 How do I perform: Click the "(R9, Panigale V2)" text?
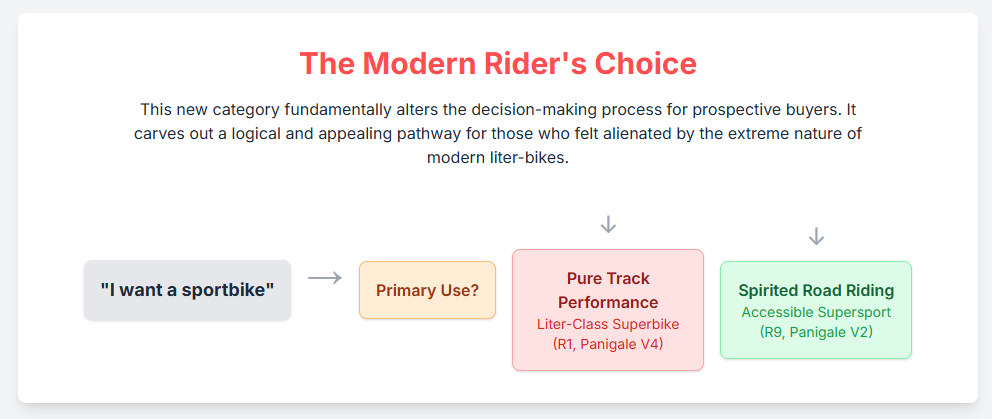click(816, 332)
